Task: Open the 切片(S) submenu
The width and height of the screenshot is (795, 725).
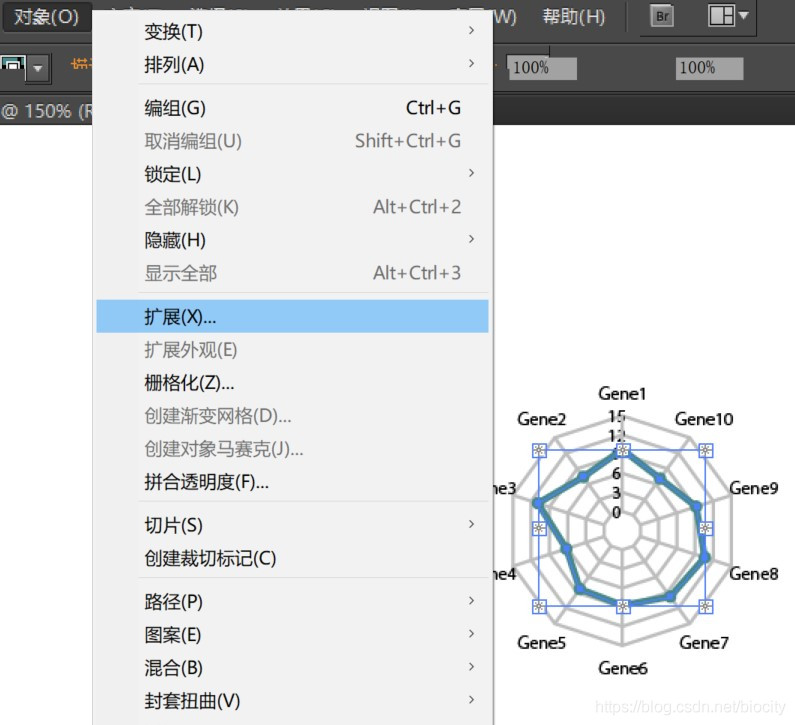Action: pyautogui.click(x=293, y=525)
